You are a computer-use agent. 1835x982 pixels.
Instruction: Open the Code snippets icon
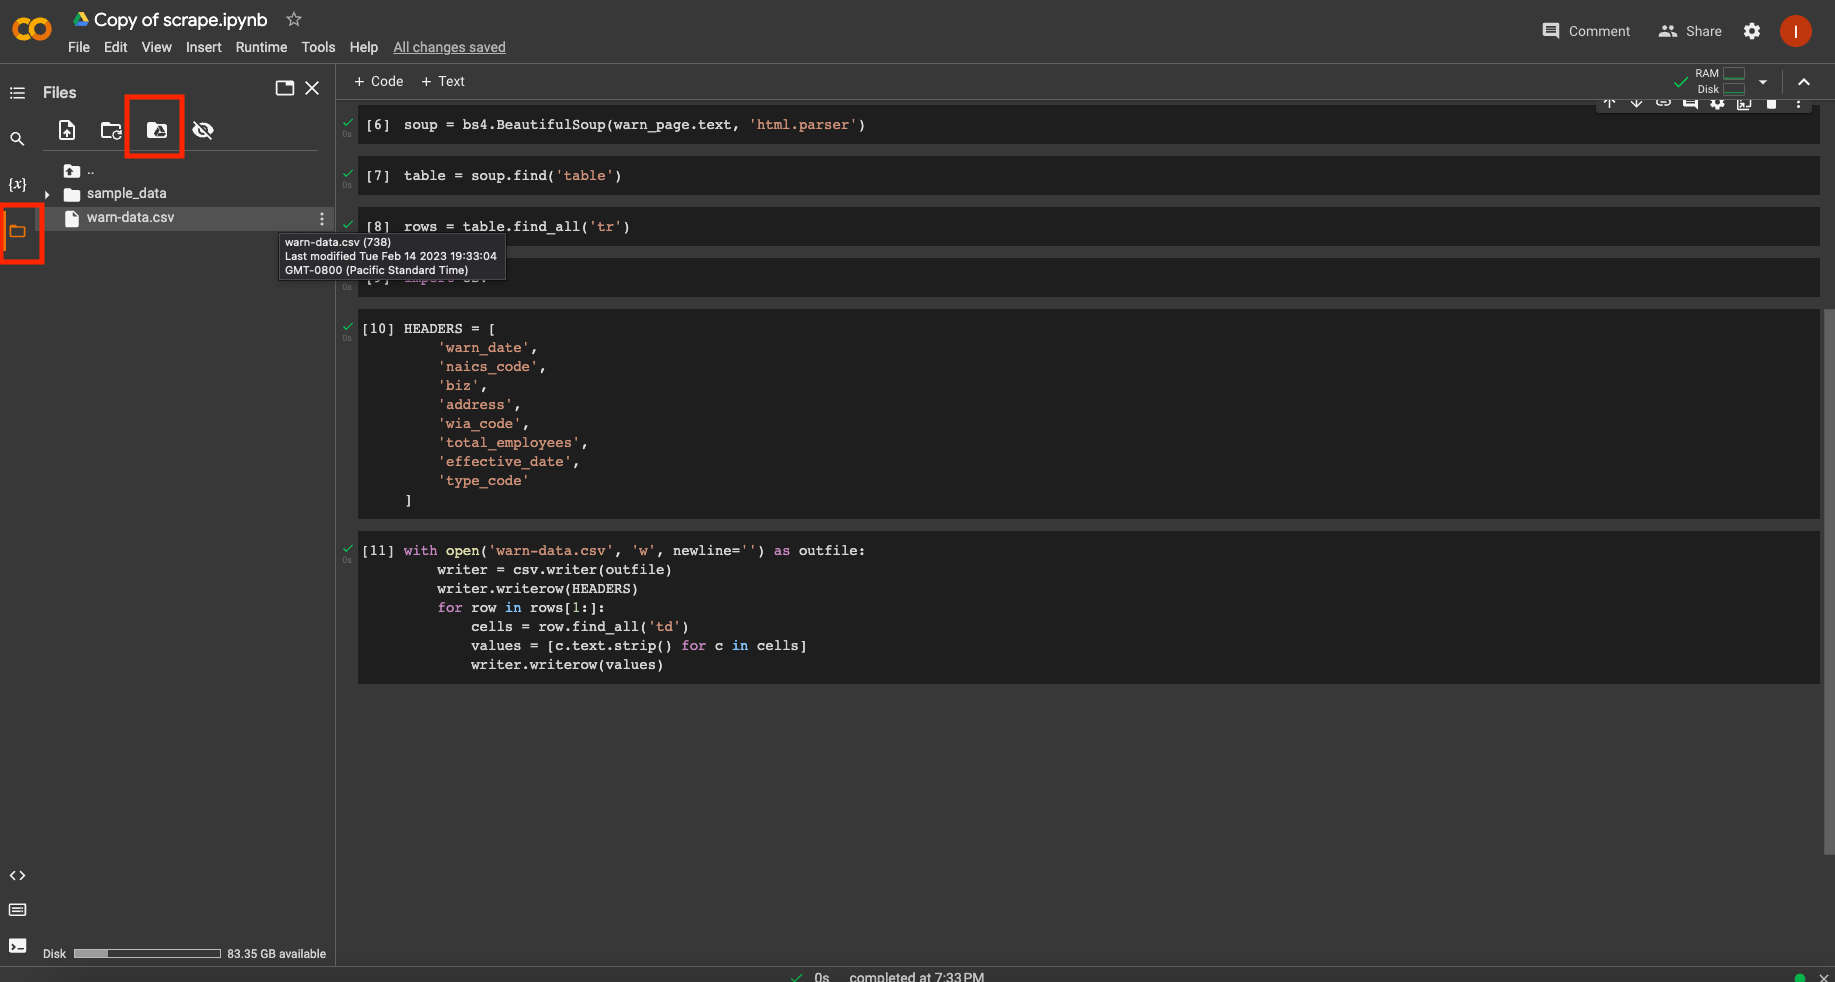(17, 876)
